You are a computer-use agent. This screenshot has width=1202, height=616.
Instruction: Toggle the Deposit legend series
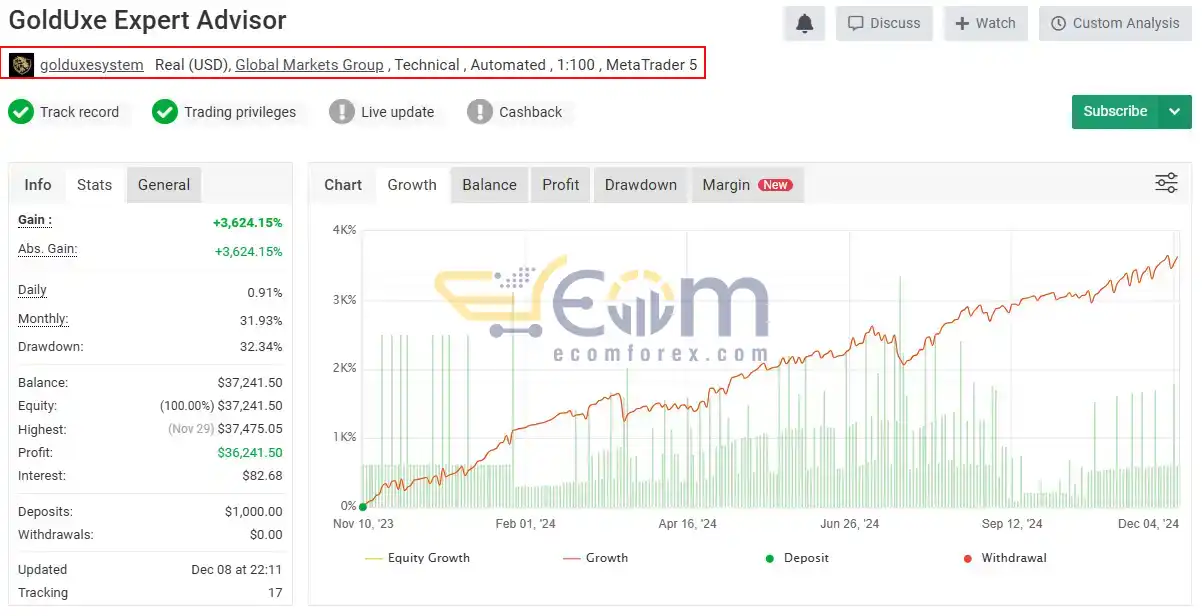[797, 558]
